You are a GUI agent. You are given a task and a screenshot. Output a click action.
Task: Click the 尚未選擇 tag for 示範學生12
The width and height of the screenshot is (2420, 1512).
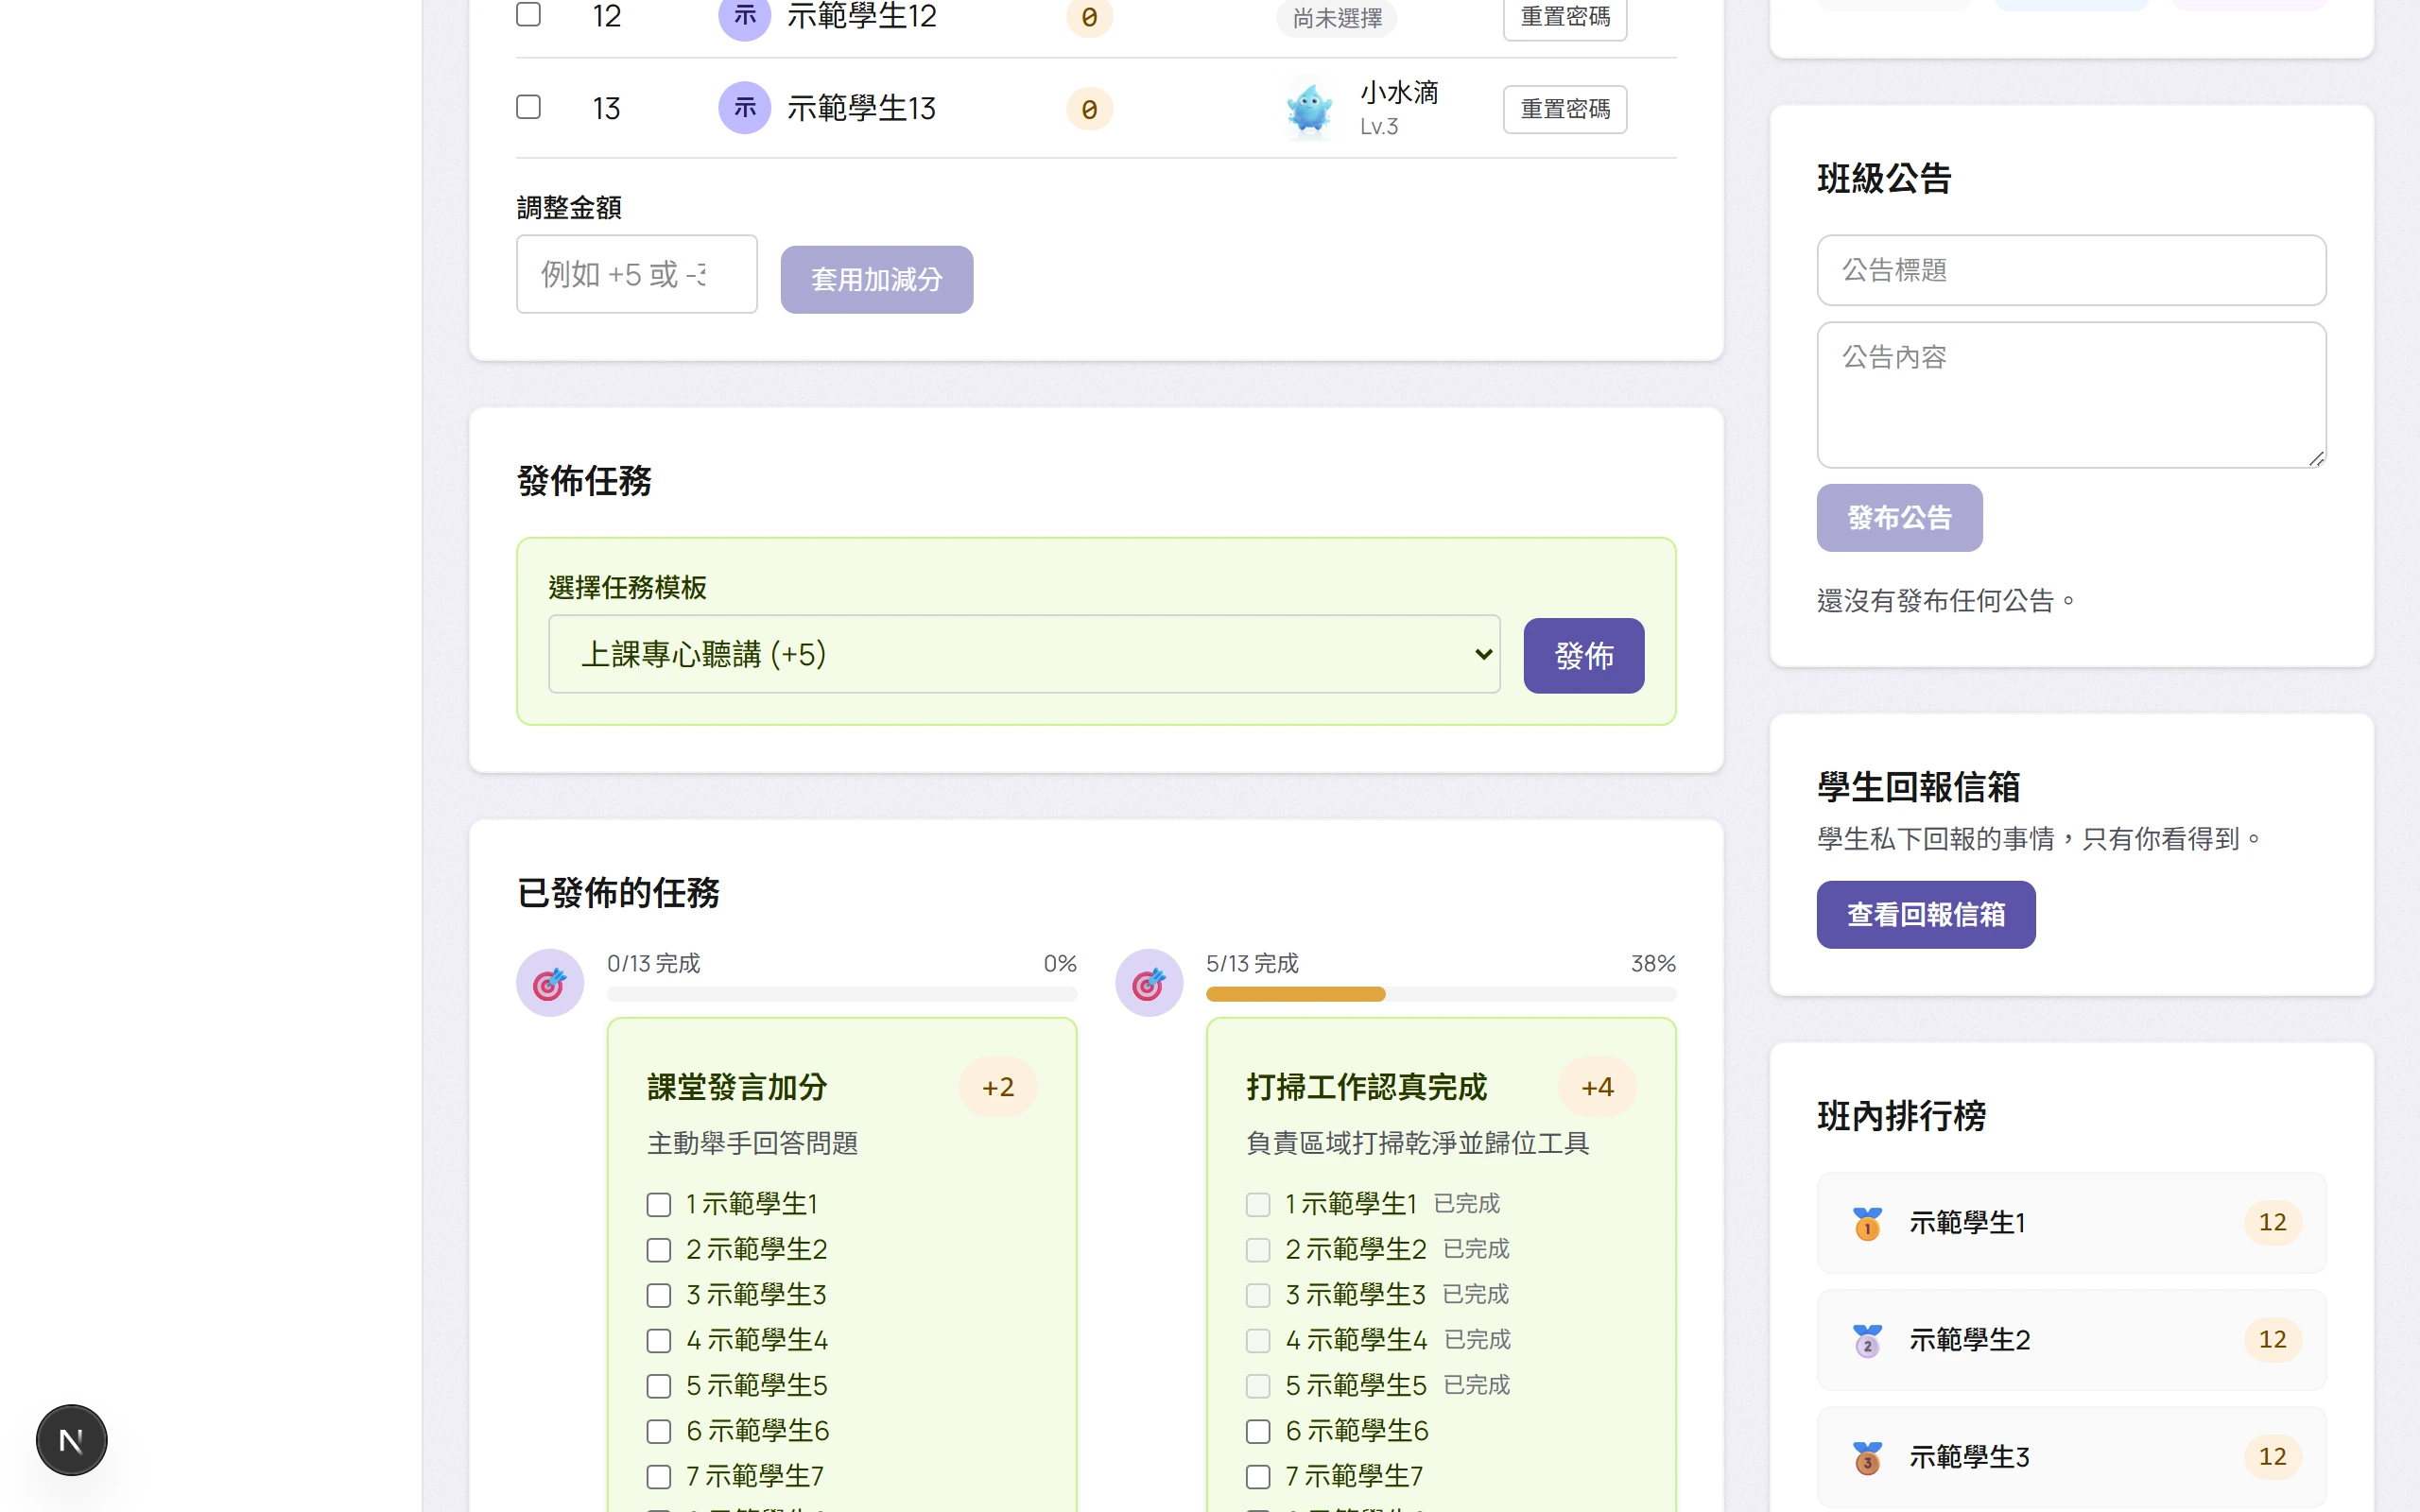pyautogui.click(x=1336, y=18)
